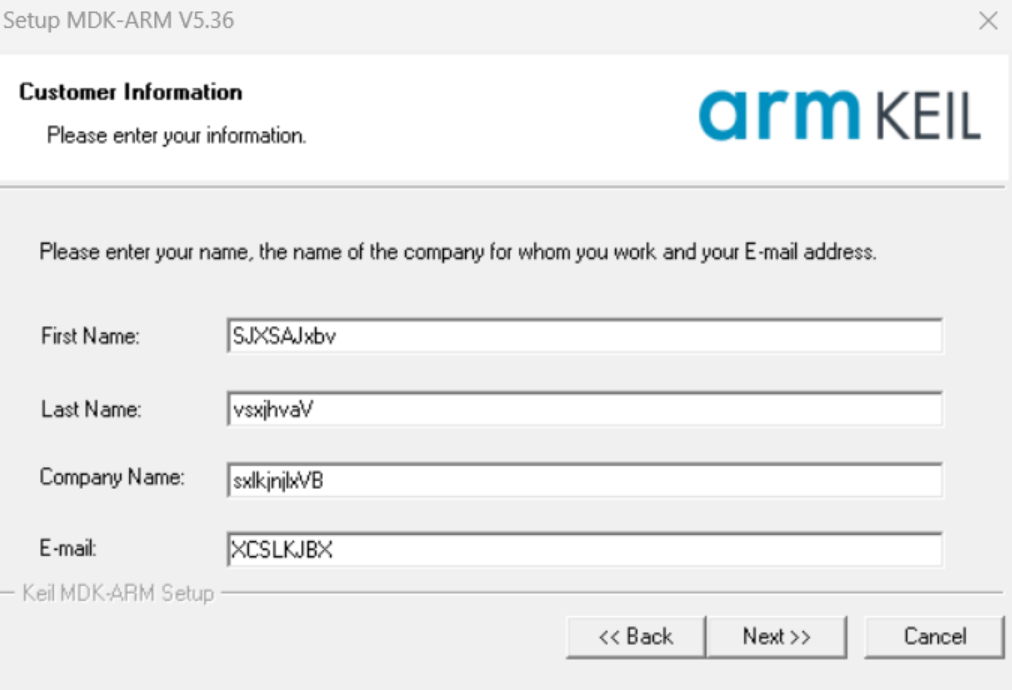This screenshot has width=1012, height=690.
Task: Click the 'Last Name:' label
Action: pos(91,409)
